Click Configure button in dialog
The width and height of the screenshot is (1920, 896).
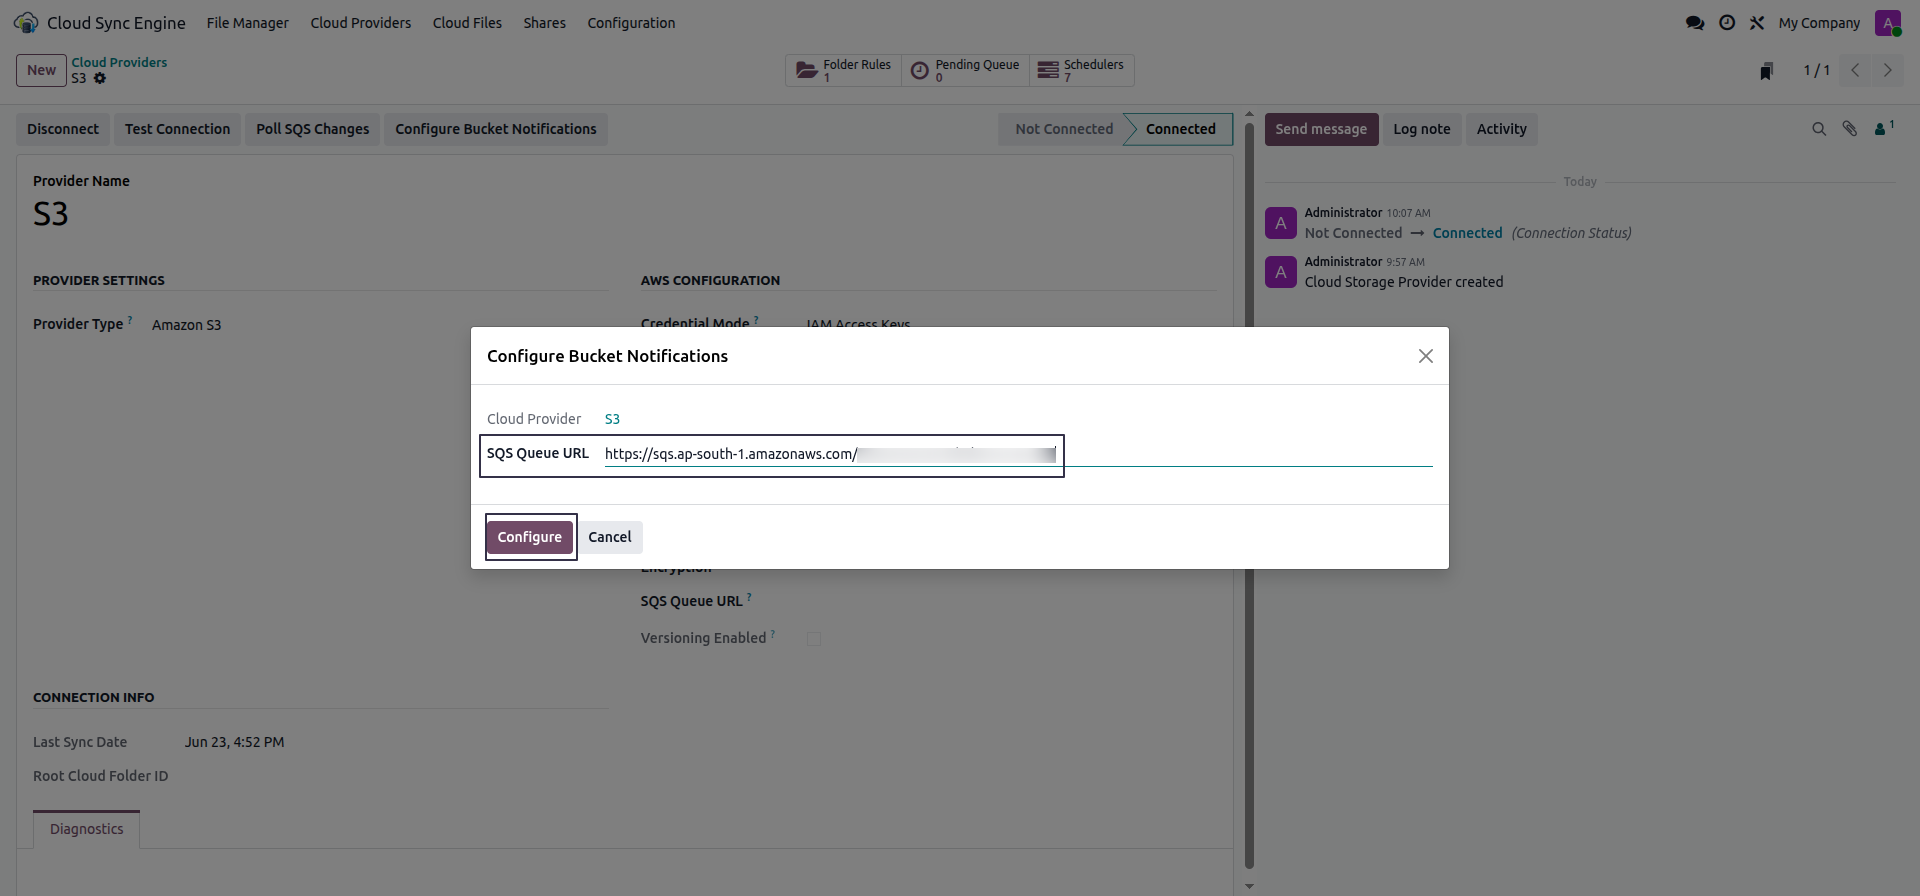click(530, 537)
